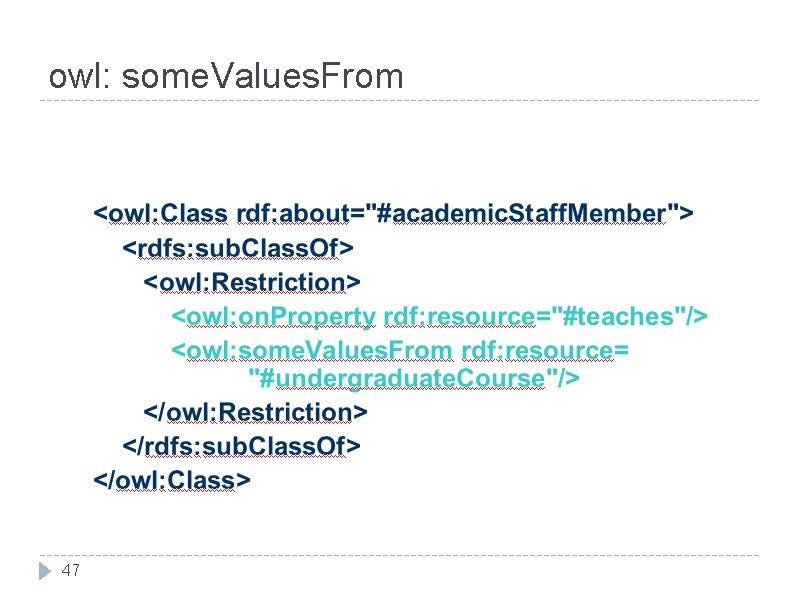
Task: Click the blue arrow marker beside slide number
Action: [43, 571]
